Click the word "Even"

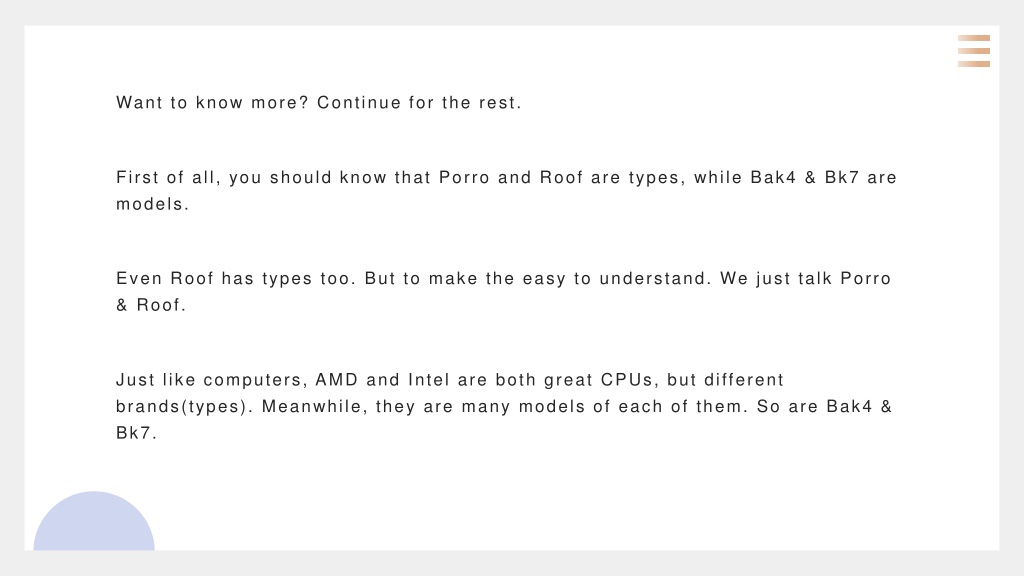139,279
